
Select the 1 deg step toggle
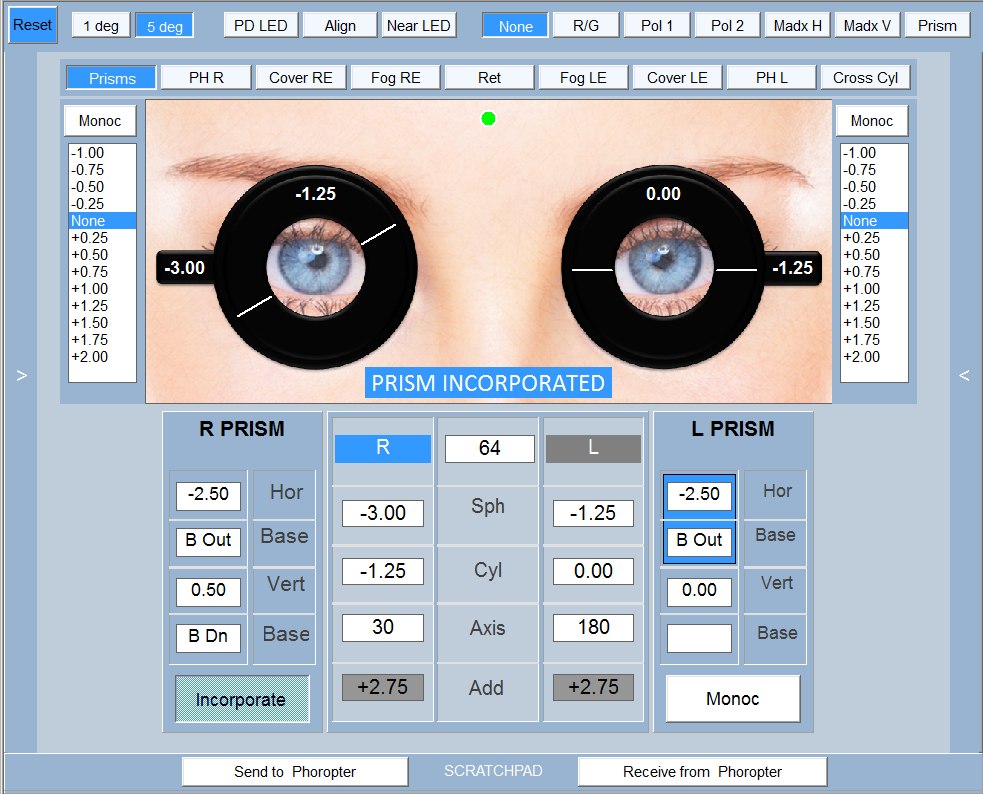pos(101,26)
